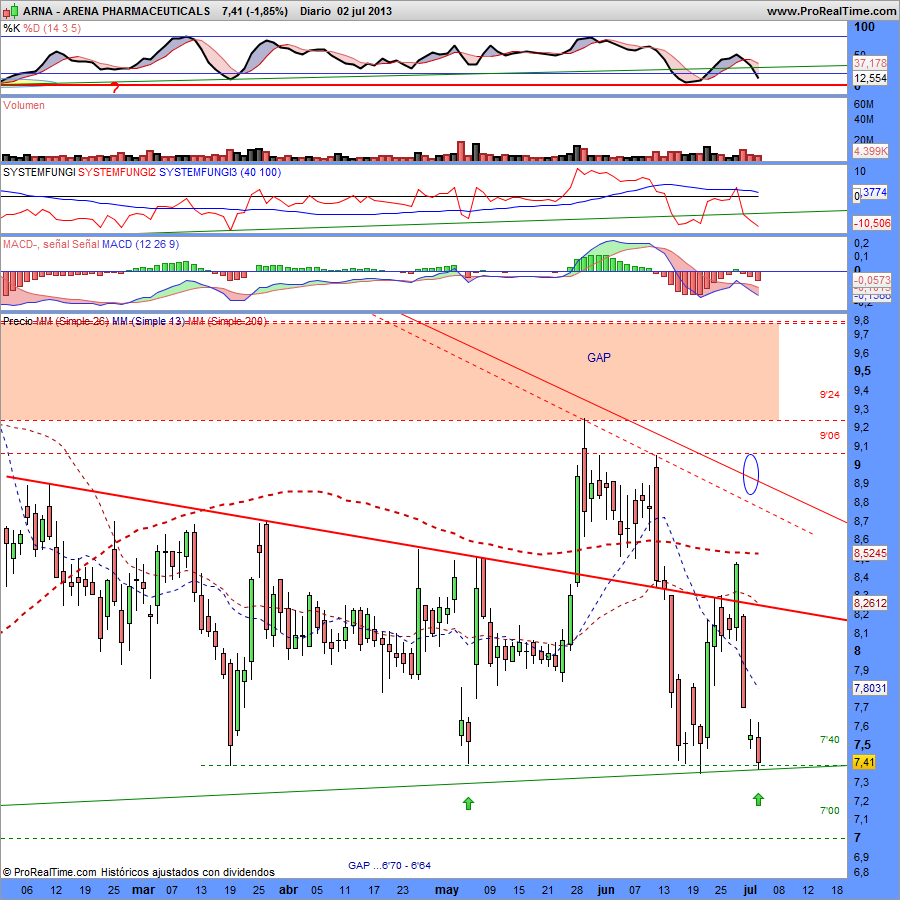Click the 8,5245 moving average price tag
The height and width of the screenshot is (900, 900).
(870, 553)
